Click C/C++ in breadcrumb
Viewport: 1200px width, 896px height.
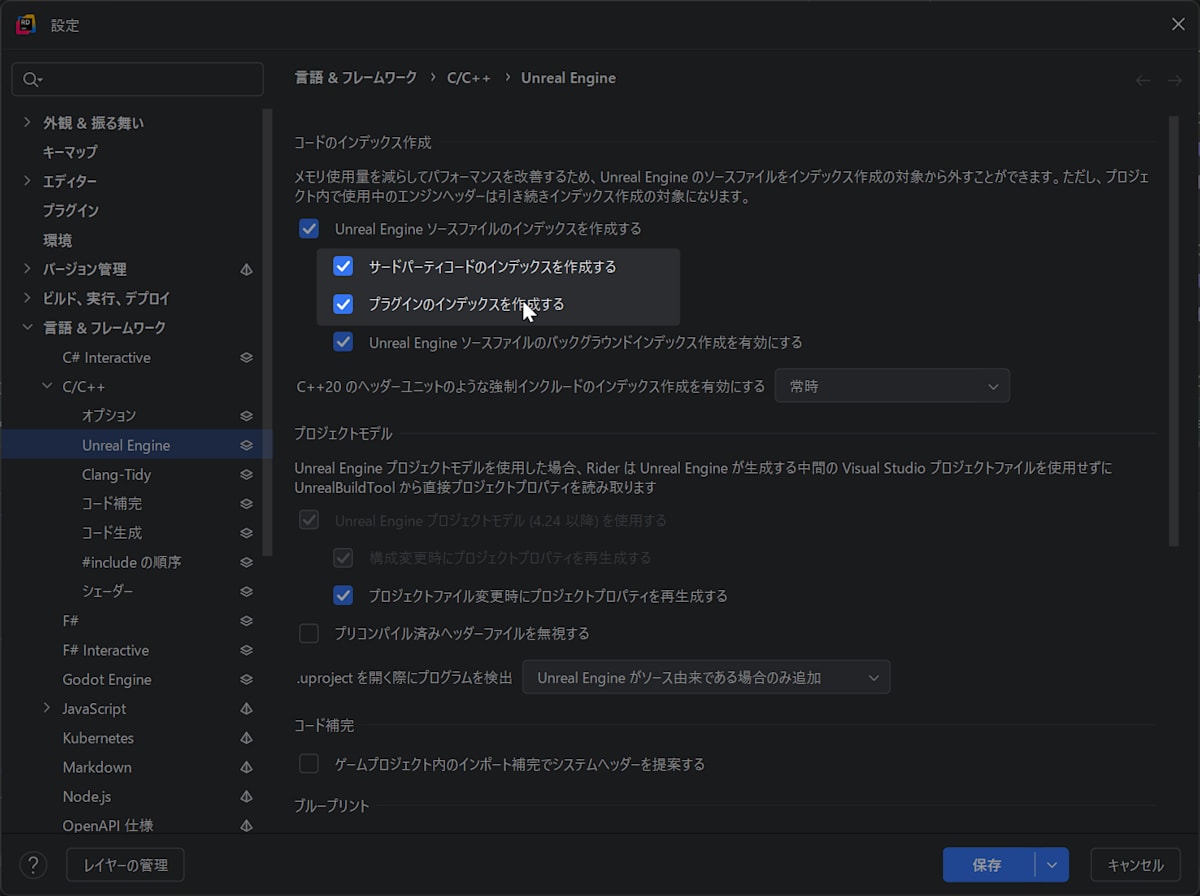pos(469,78)
